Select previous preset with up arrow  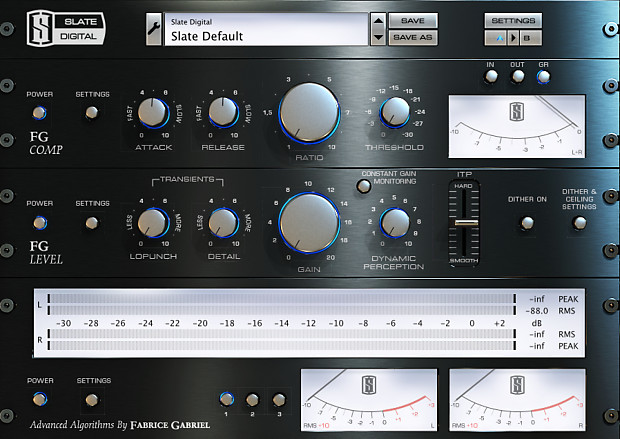[x=378, y=21]
